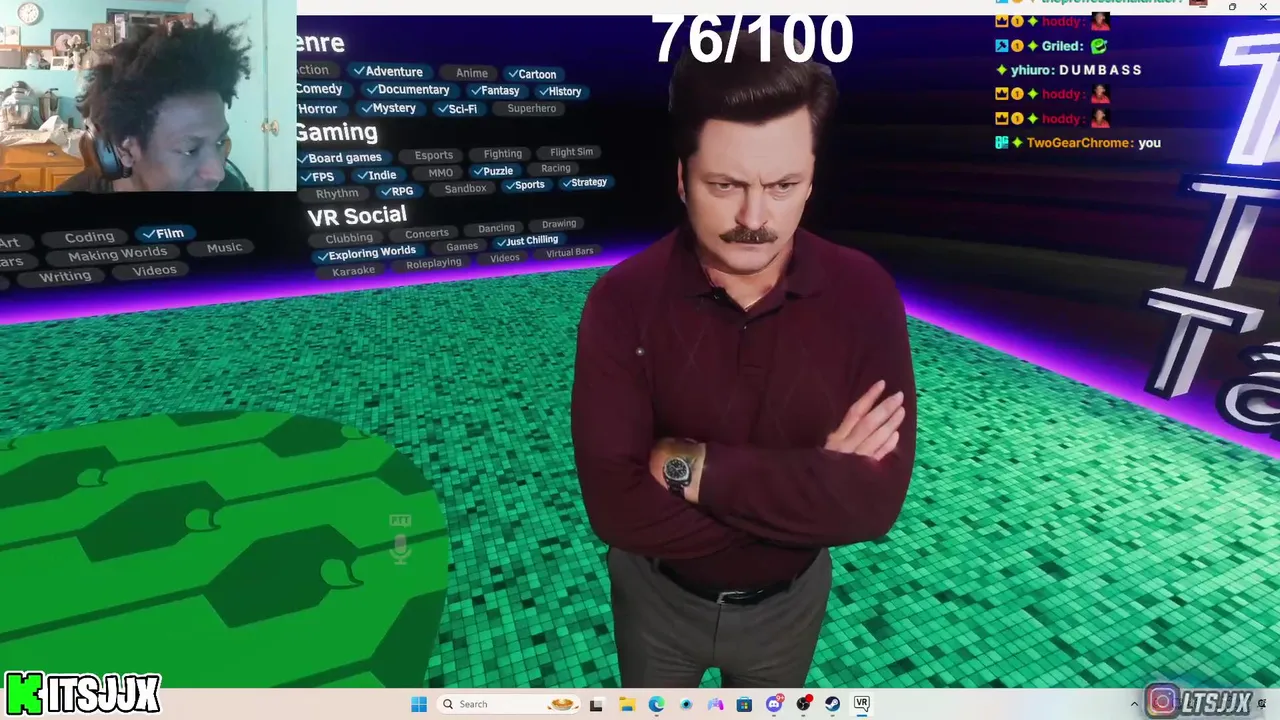Uncheck the Strategy gaming tag
The width and height of the screenshot is (1280, 720).
(x=584, y=182)
